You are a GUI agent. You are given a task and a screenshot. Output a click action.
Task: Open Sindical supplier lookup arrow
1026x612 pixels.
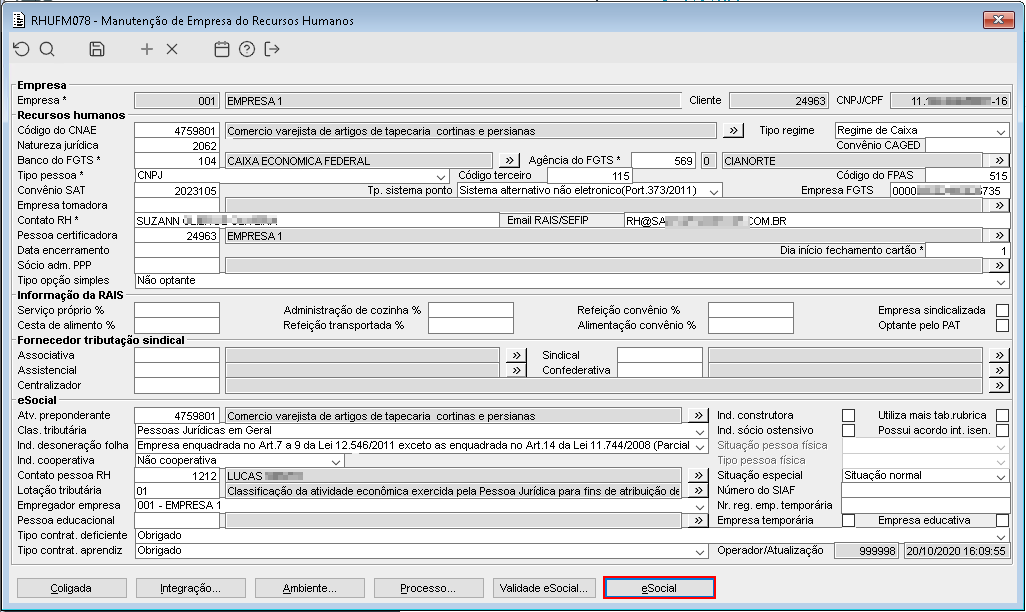tap(999, 355)
